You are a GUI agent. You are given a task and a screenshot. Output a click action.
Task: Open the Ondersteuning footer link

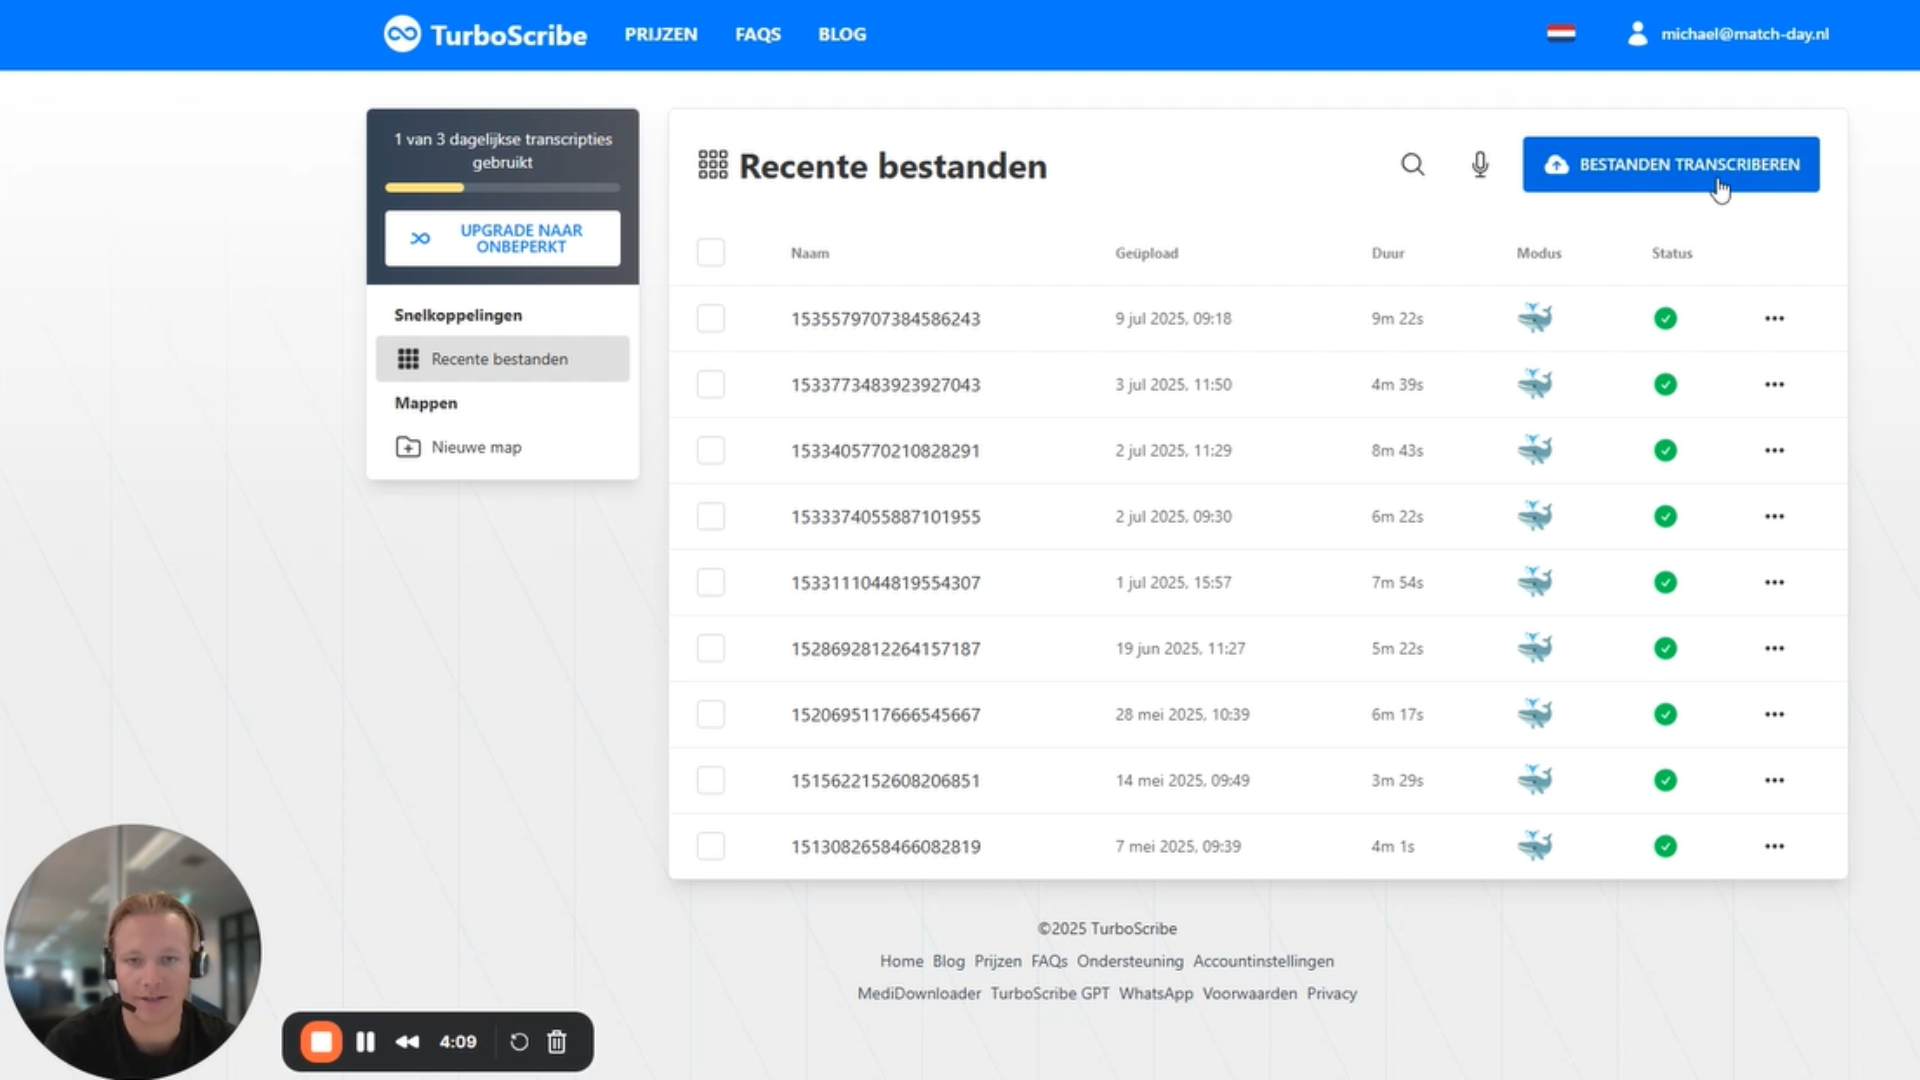(x=1130, y=961)
